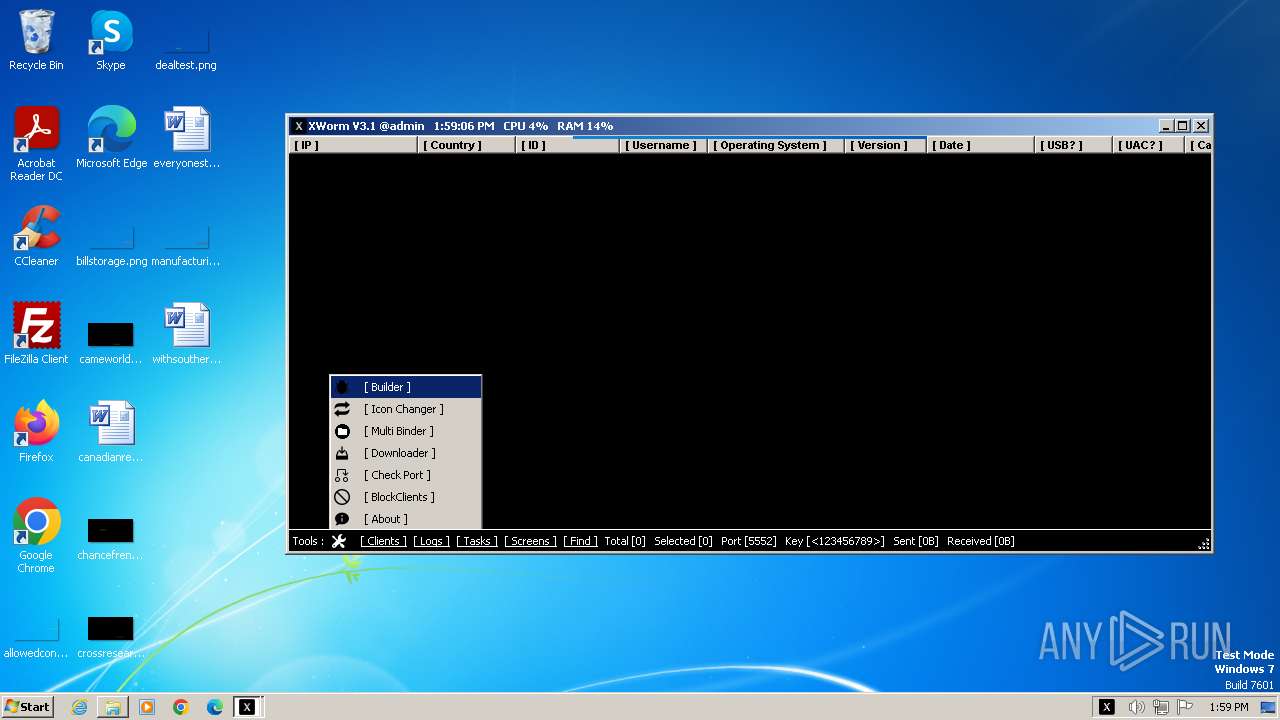Open the Logs view

[x=431, y=541]
